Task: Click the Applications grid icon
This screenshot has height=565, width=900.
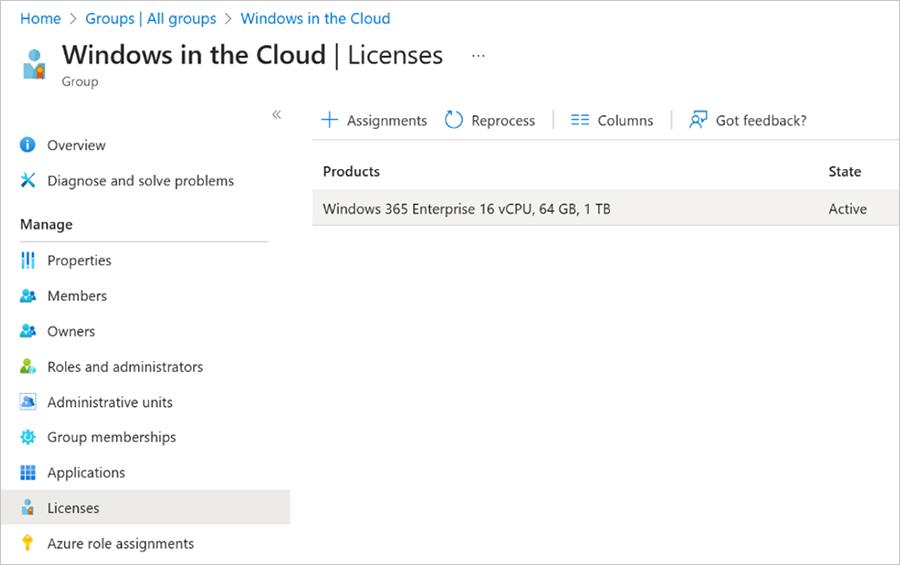Action: pos(28,473)
